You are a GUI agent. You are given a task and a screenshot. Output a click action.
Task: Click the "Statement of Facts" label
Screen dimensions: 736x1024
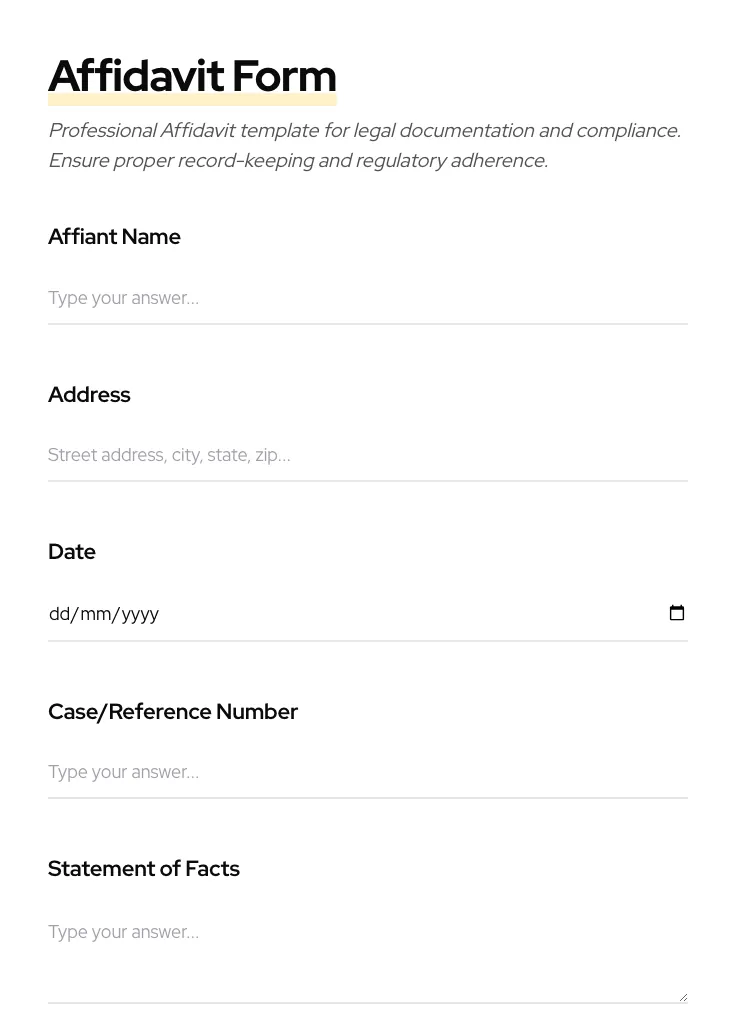pyautogui.click(x=144, y=869)
